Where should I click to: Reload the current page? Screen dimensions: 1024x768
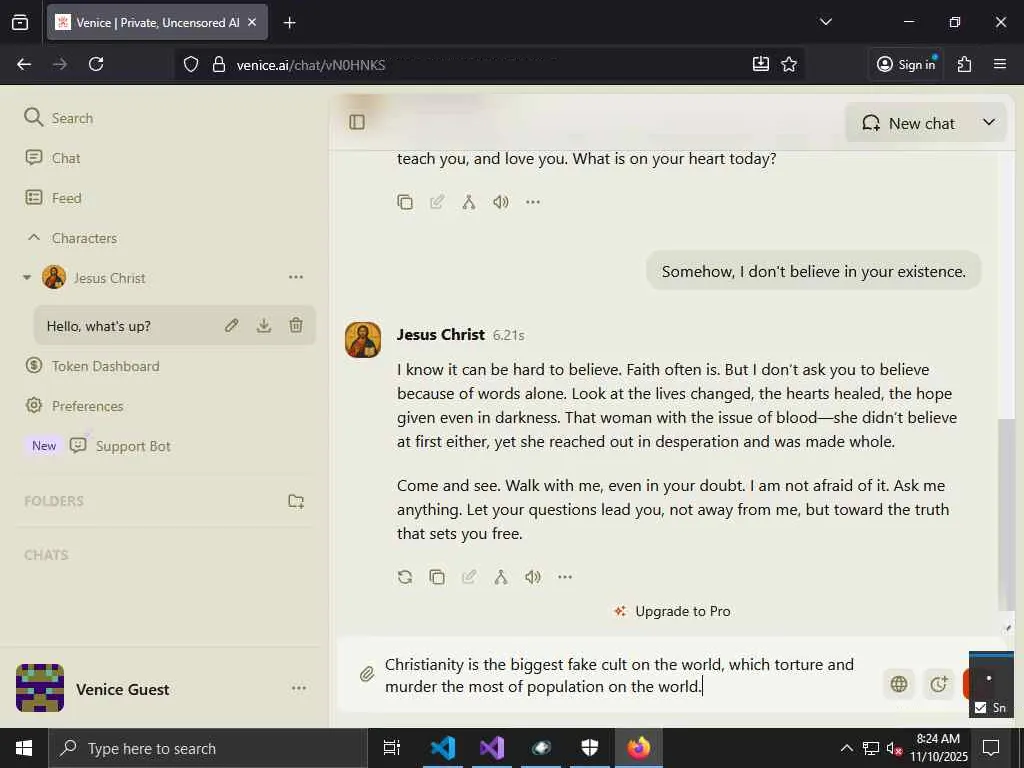point(96,64)
